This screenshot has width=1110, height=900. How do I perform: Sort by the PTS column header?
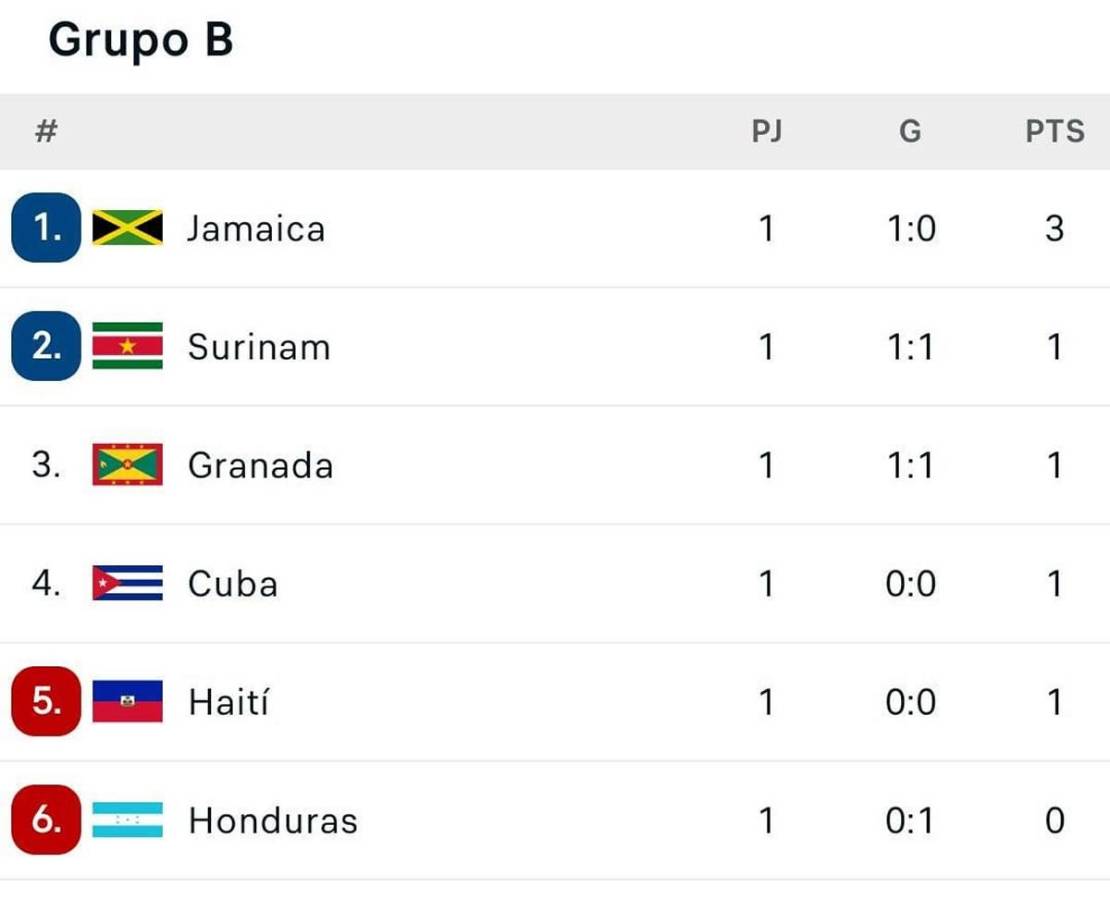(x=1055, y=131)
